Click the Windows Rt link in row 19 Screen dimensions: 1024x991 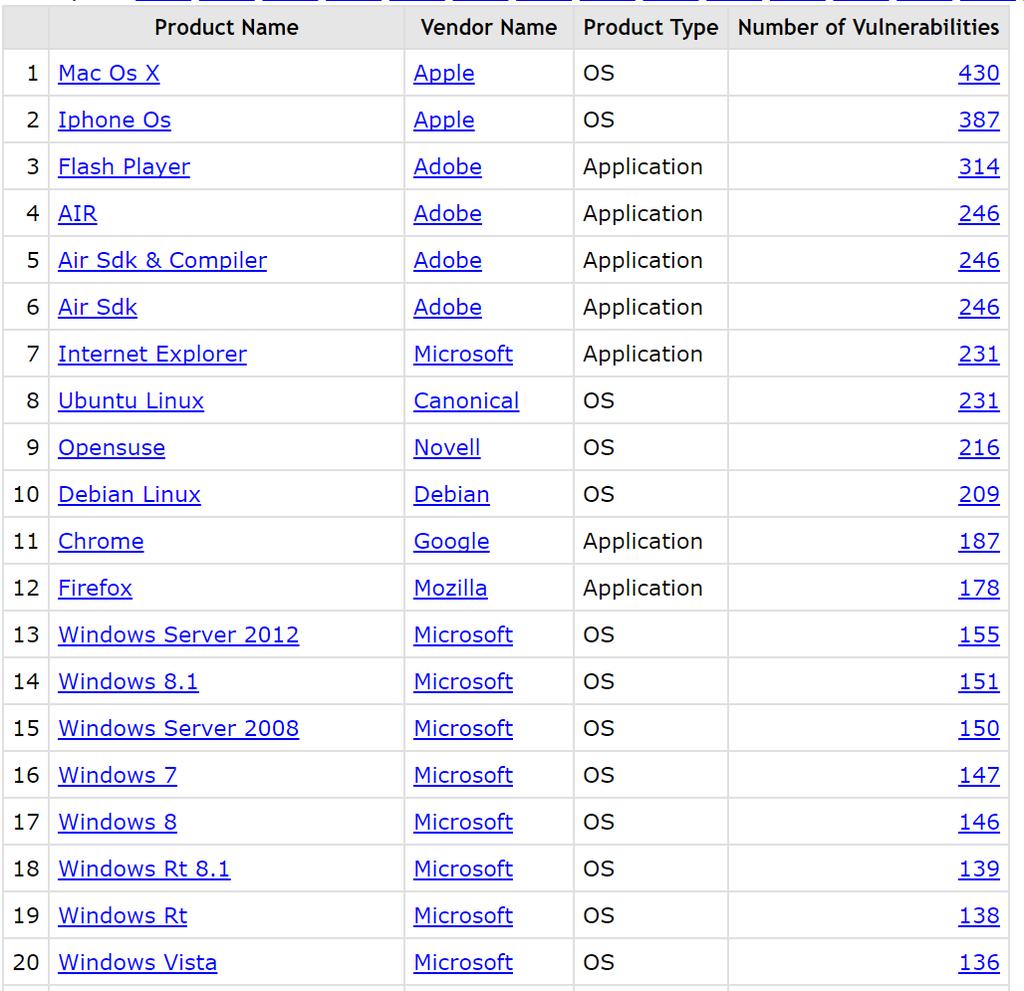(x=123, y=916)
